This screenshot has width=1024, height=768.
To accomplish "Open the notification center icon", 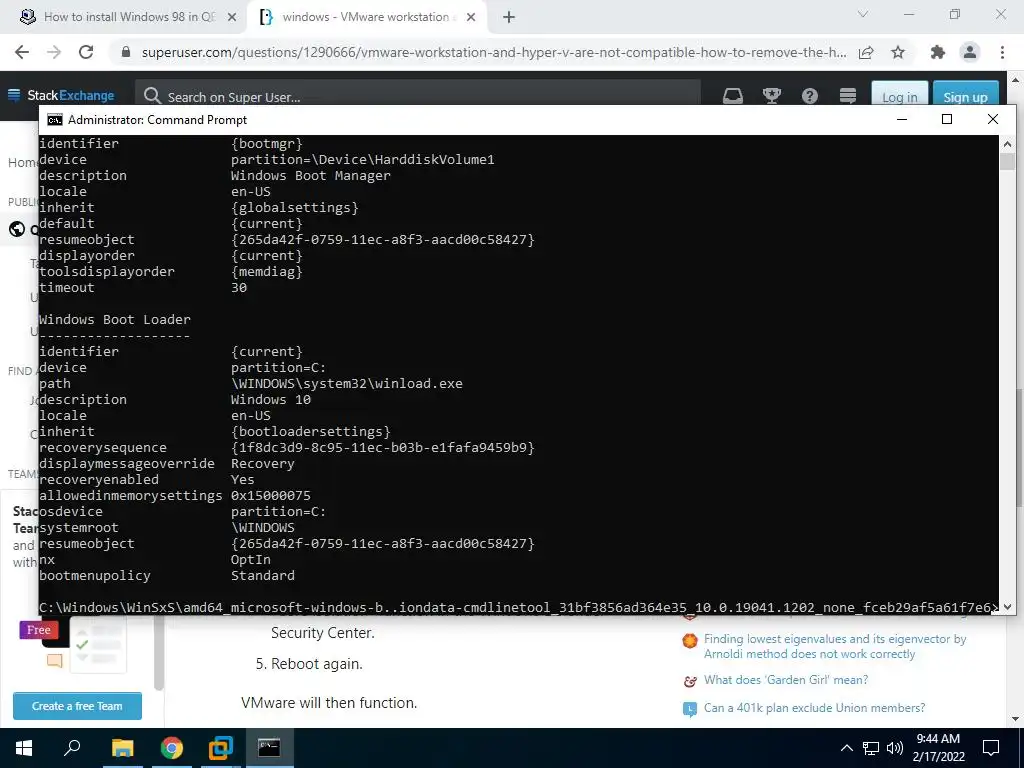I will point(991,748).
